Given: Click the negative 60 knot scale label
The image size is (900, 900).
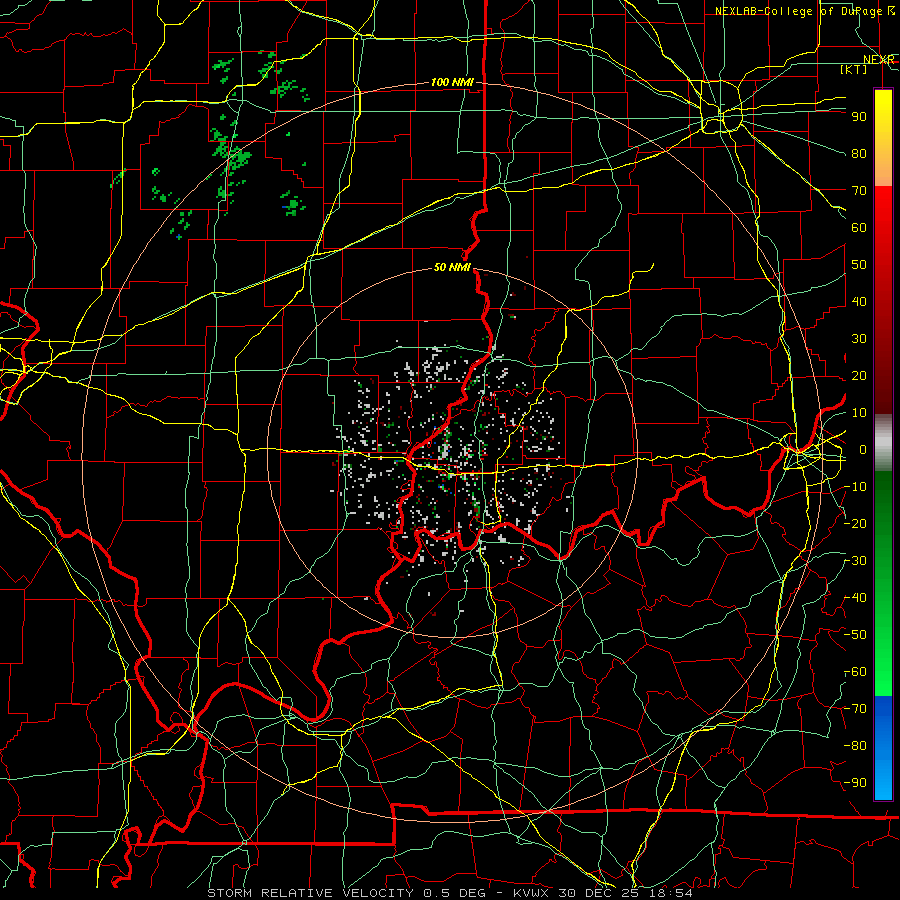Looking at the screenshot, I should (855, 672).
